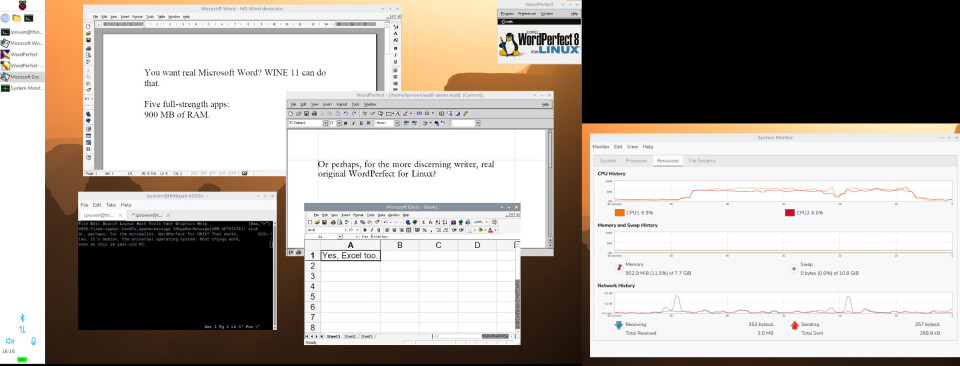
Task: Open WordPerfect's <None> styles dropdown
Action: 396,123
